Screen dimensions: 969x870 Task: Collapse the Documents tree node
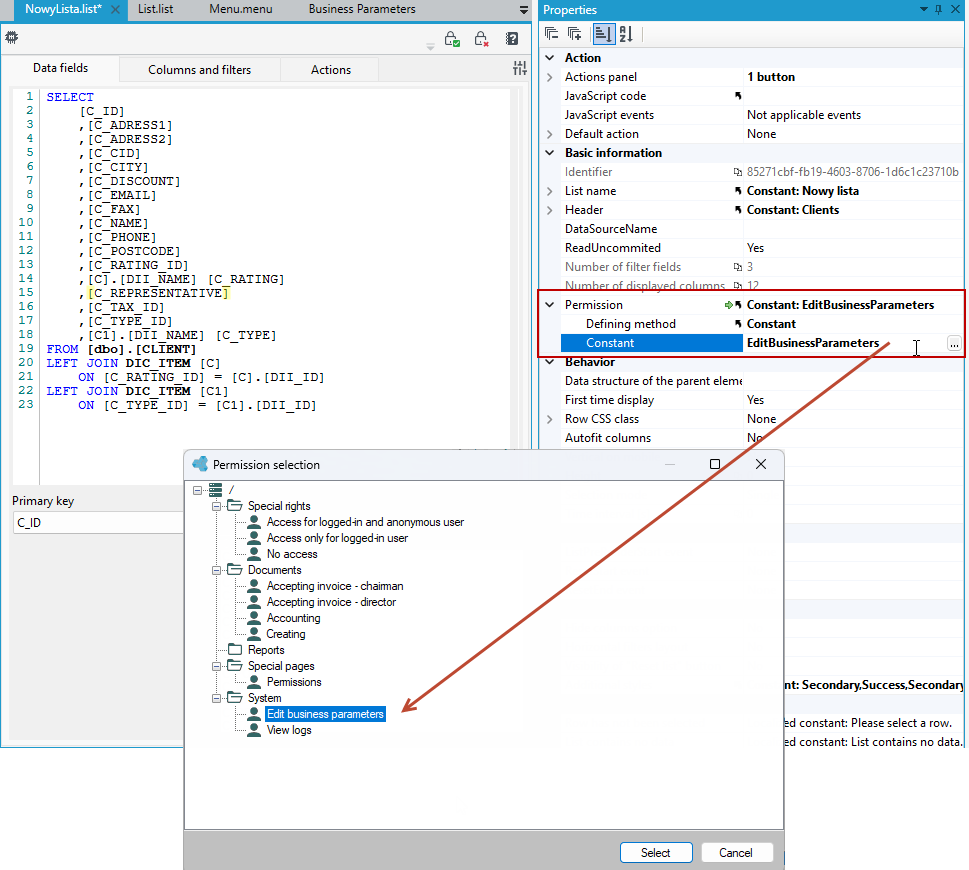[216, 570]
